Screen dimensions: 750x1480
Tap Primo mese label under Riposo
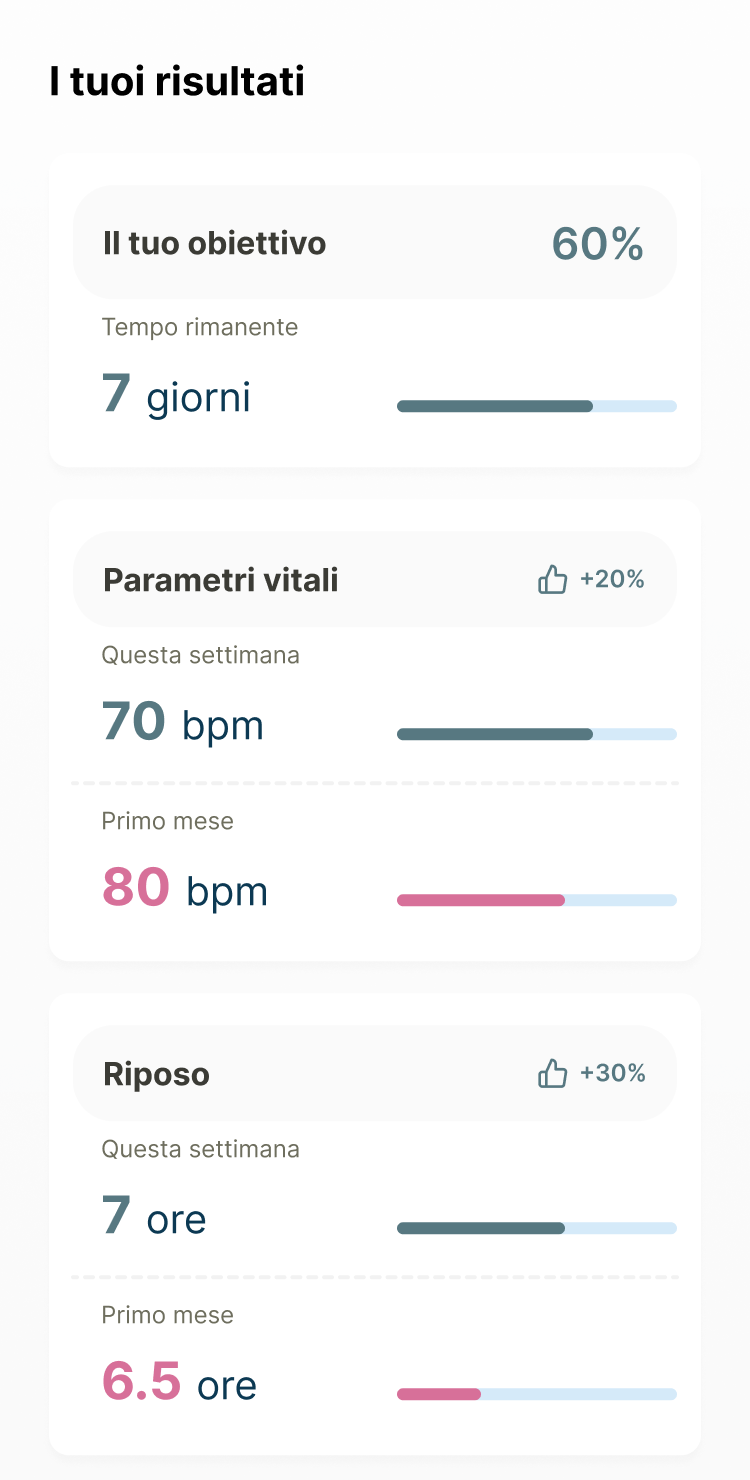[x=167, y=1315]
